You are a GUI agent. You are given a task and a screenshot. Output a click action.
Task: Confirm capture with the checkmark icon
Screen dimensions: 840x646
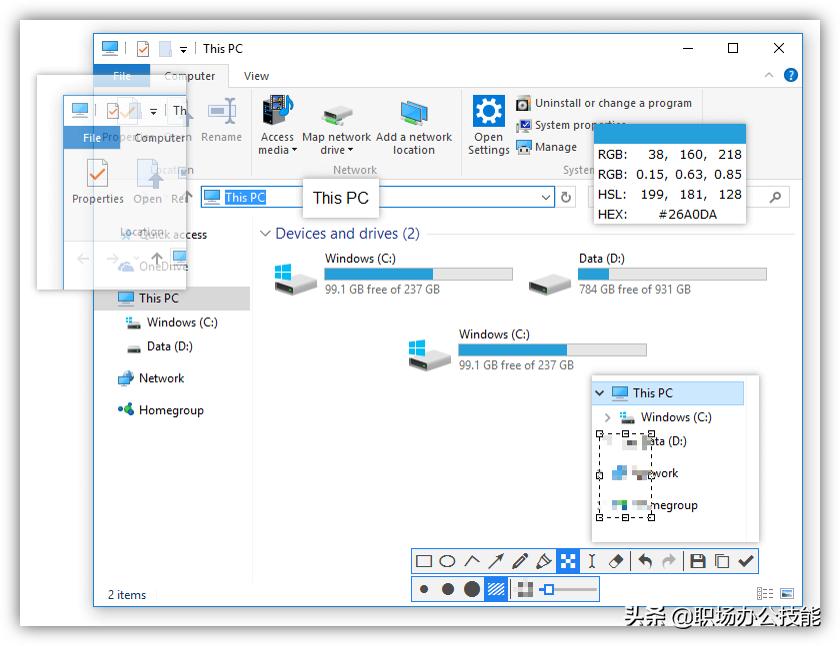pos(746,562)
